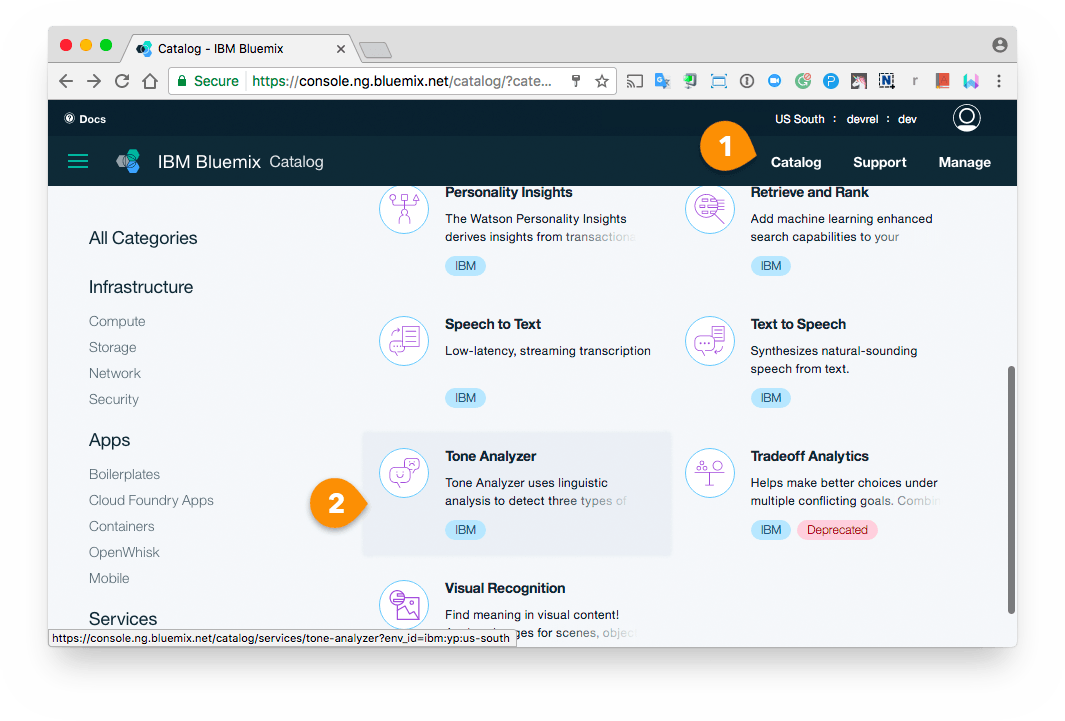The image size is (1065, 721).
Task: Open the Visual Recognition service icon
Action: (404, 604)
